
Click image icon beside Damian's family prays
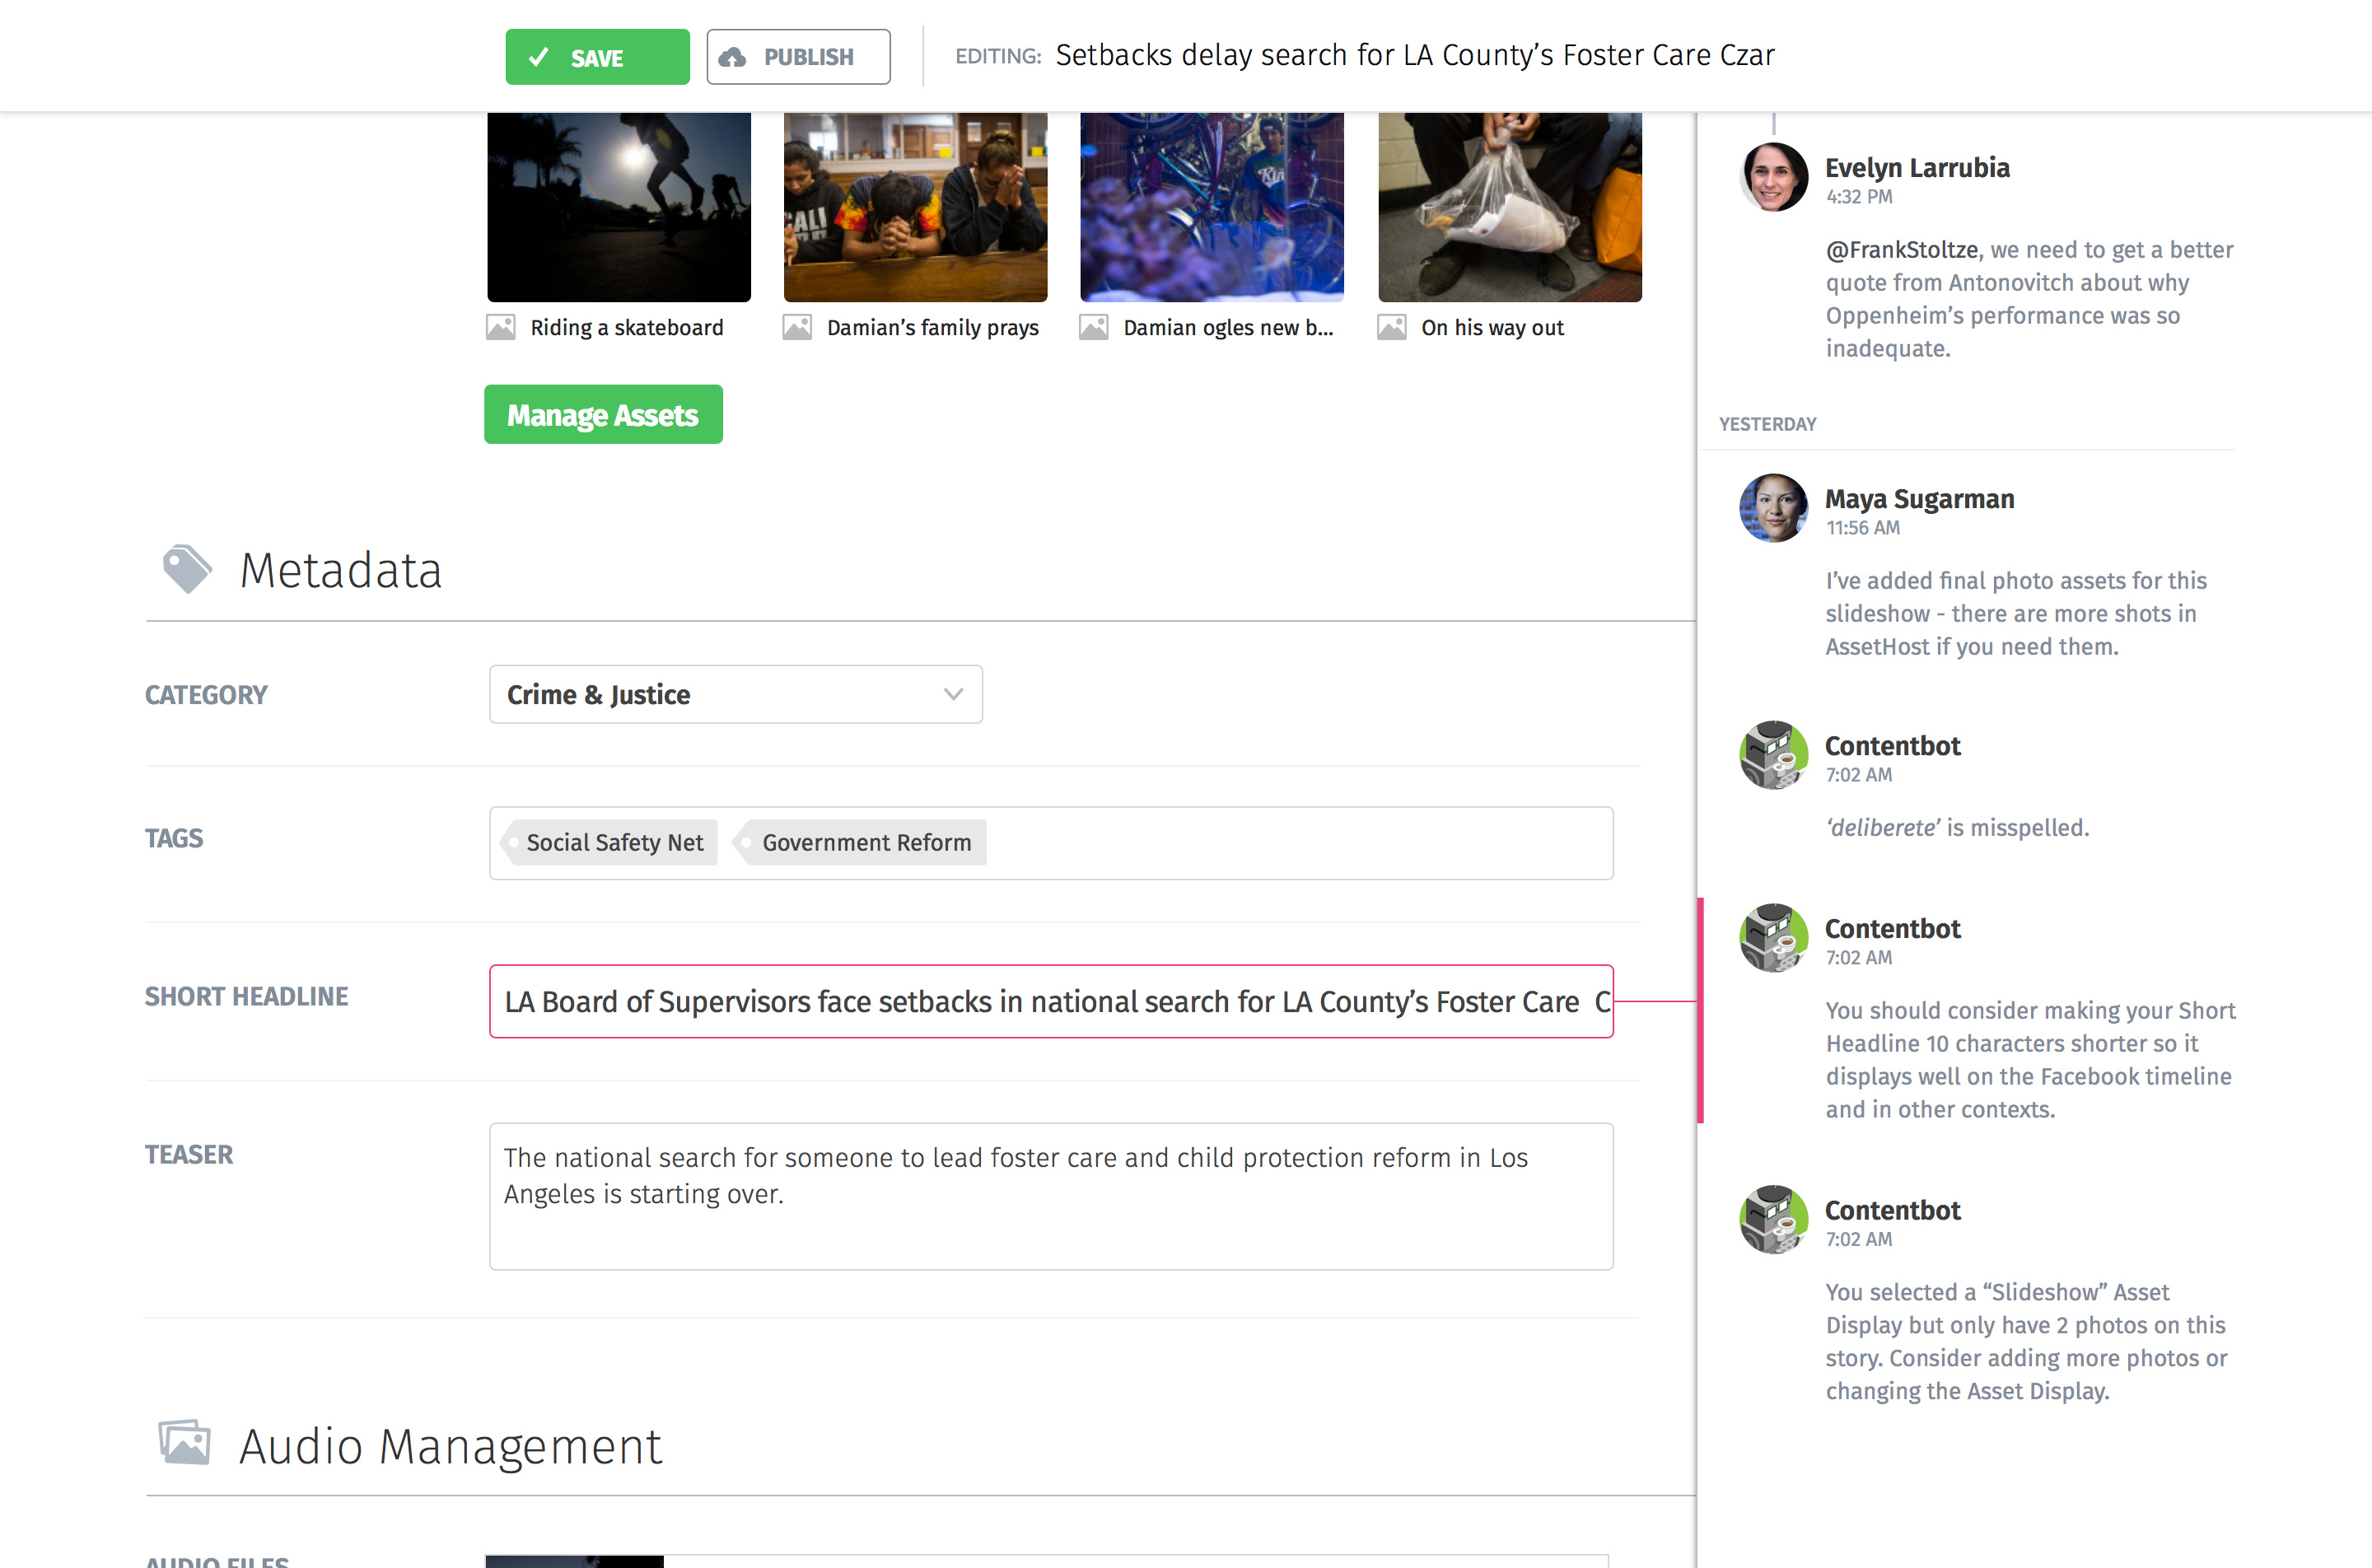(797, 328)
